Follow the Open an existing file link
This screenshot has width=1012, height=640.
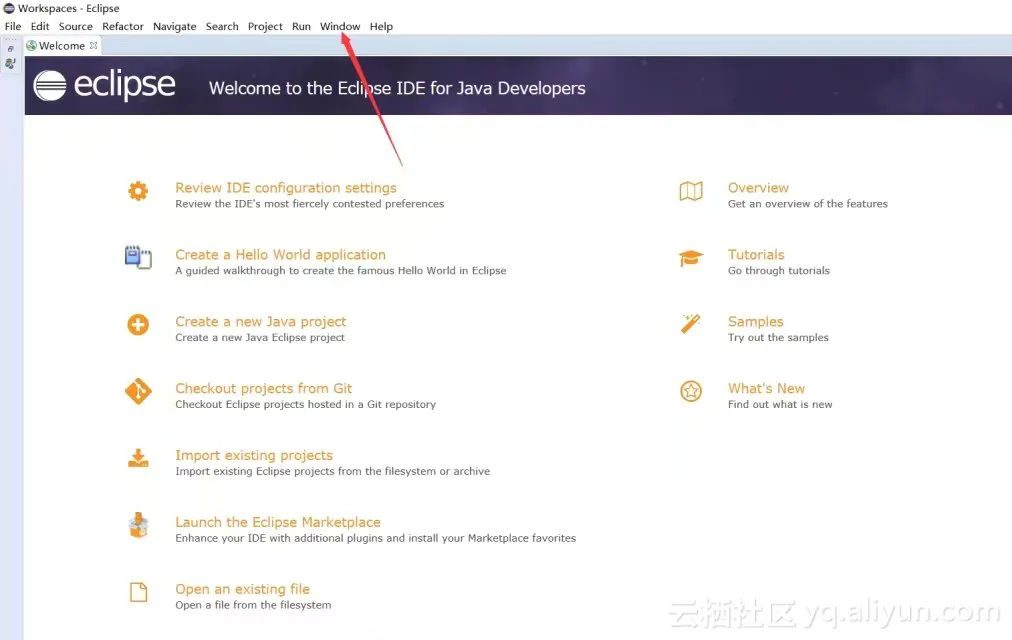243,589
